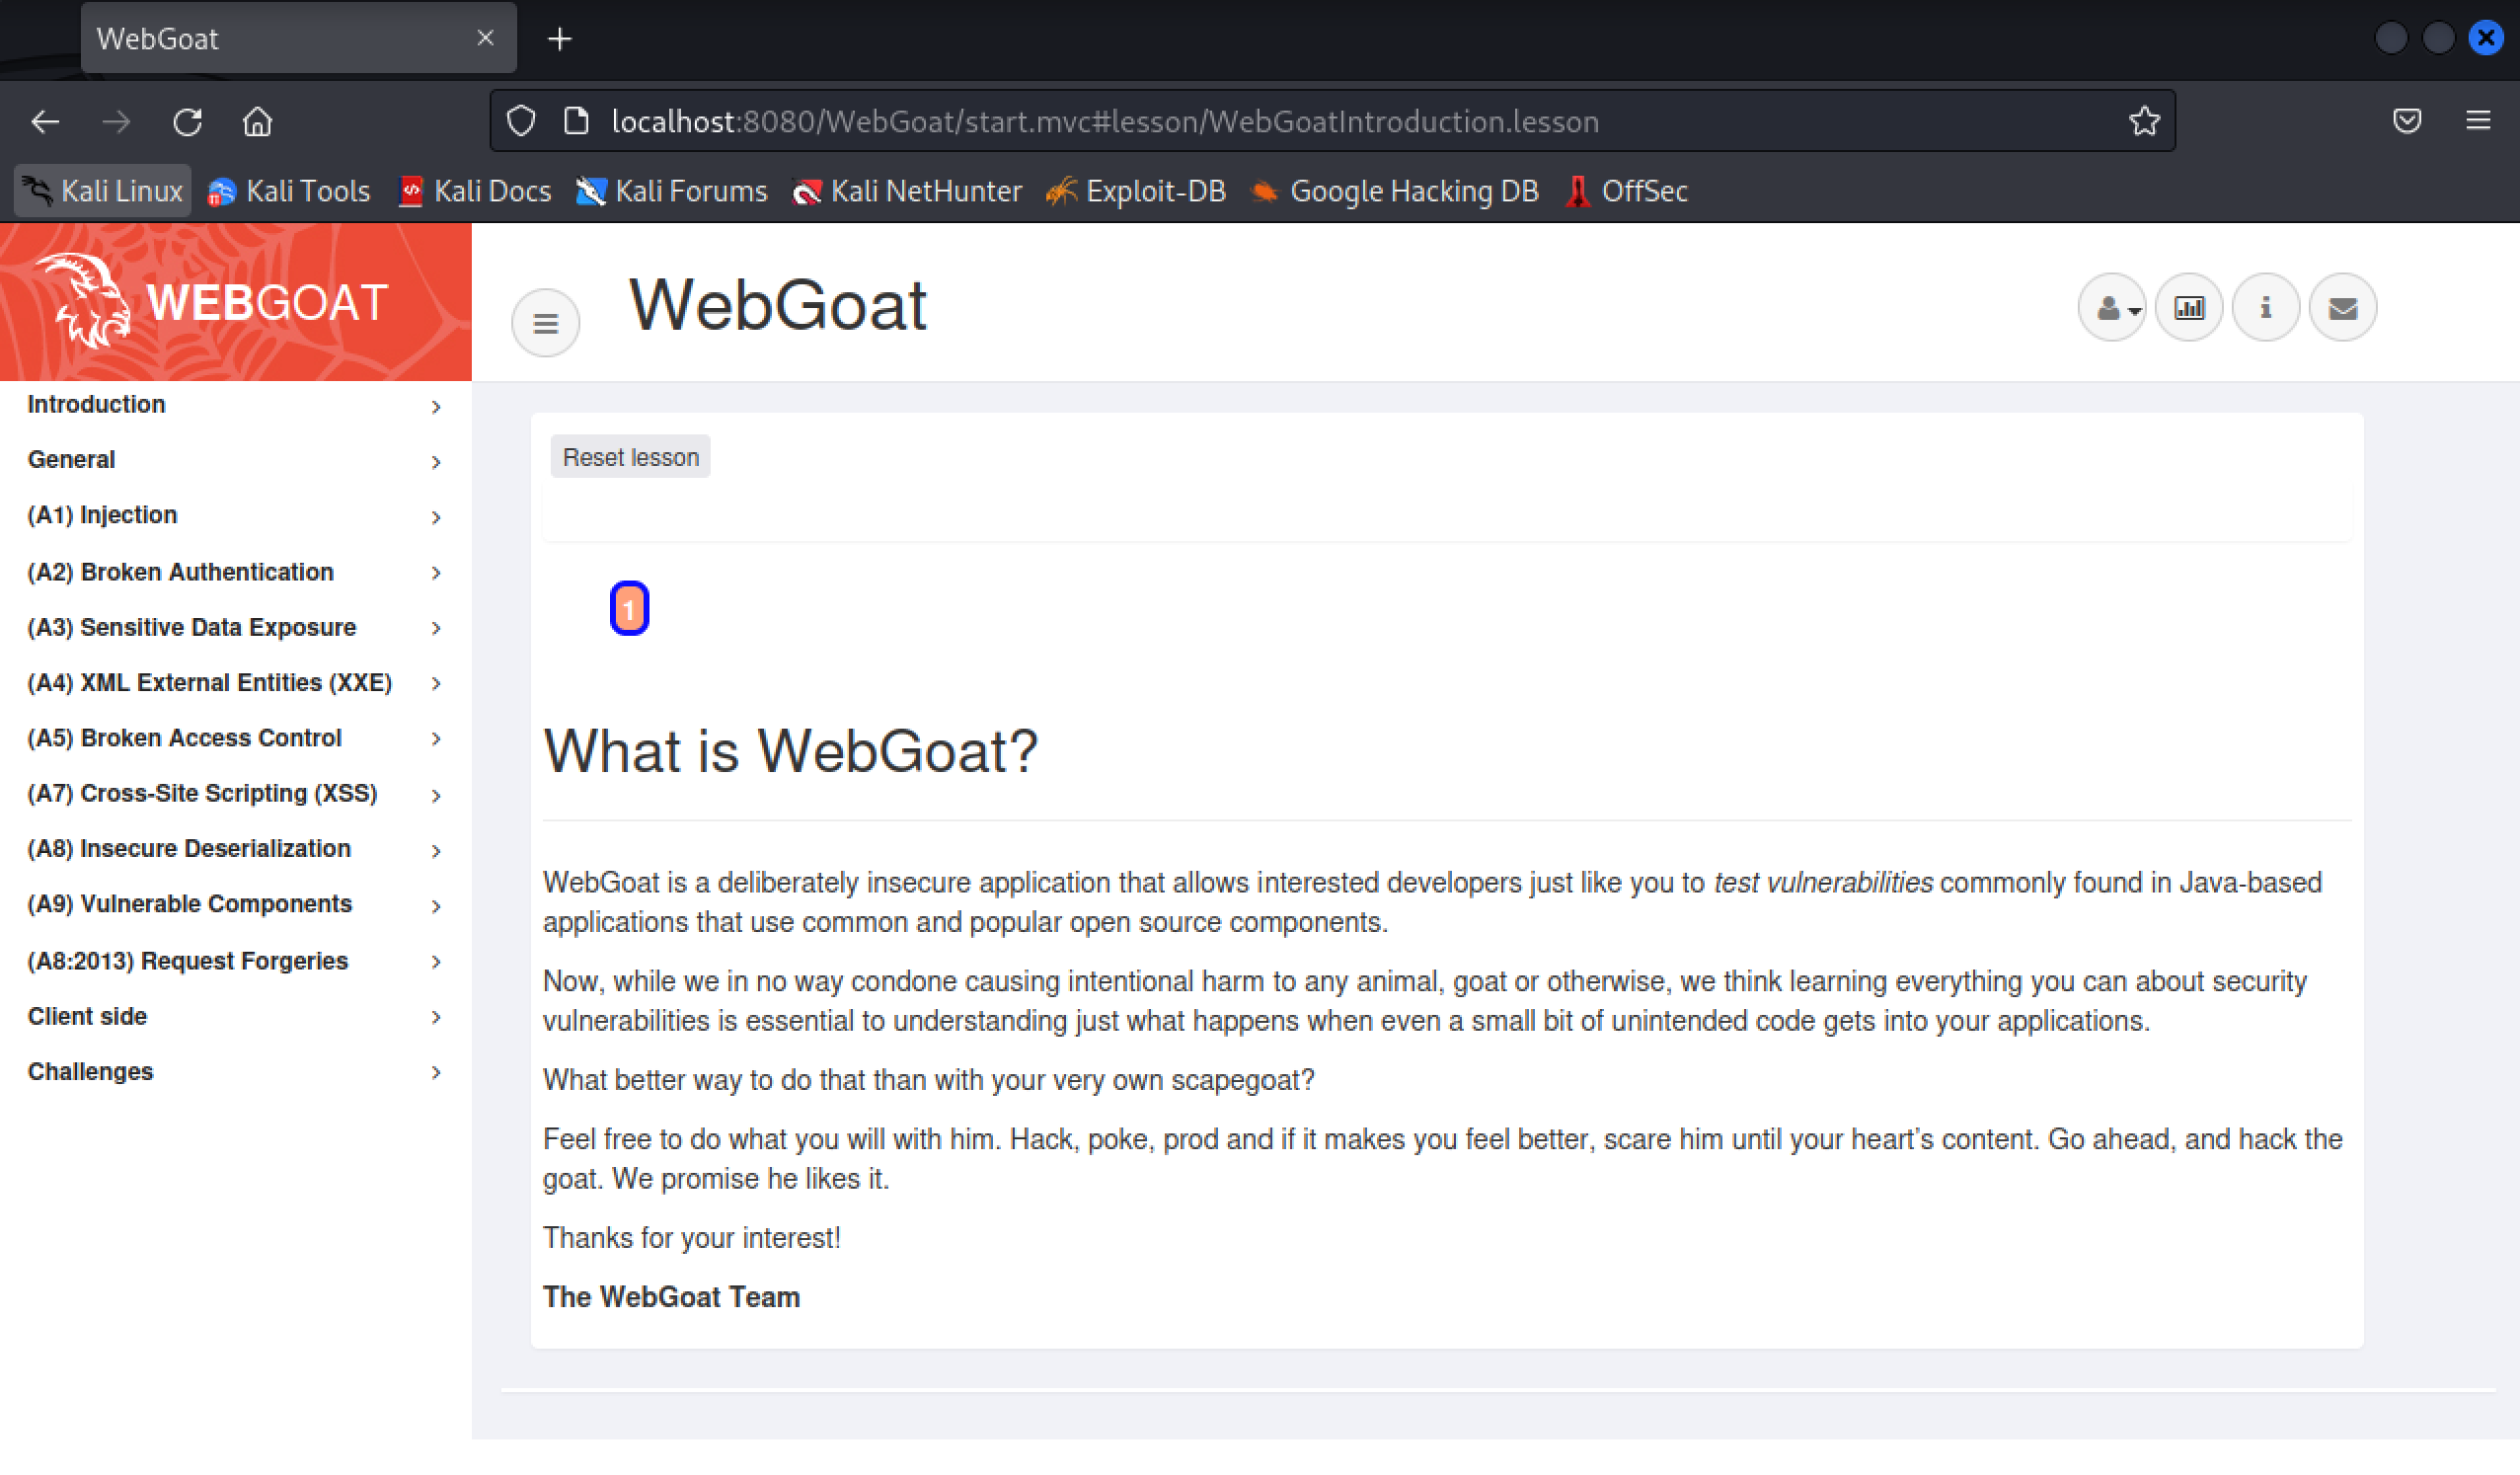Bookmark this page with the star icon
Screen dimensions: 2520x1475
[x=2143, y=122]
